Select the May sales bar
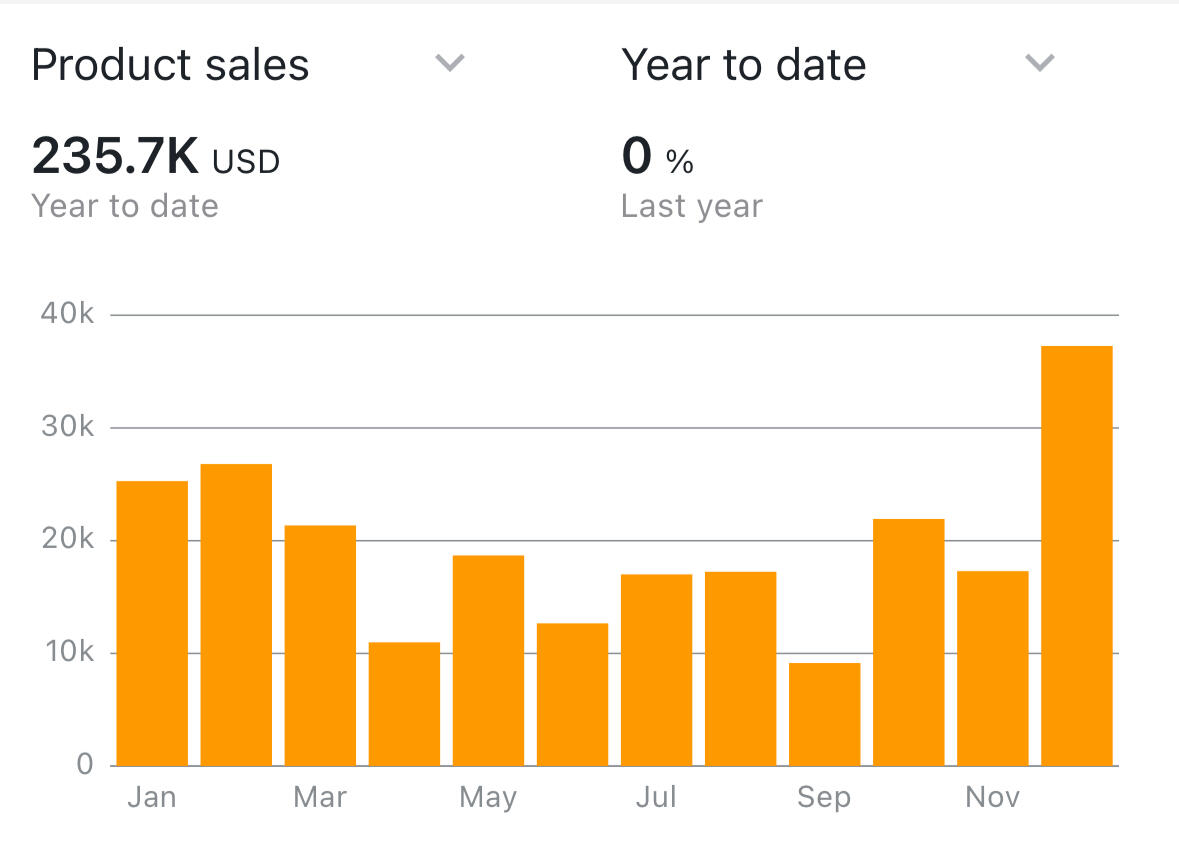The width and height of the screenshot is (1179, 850). (x=488, y=660)
